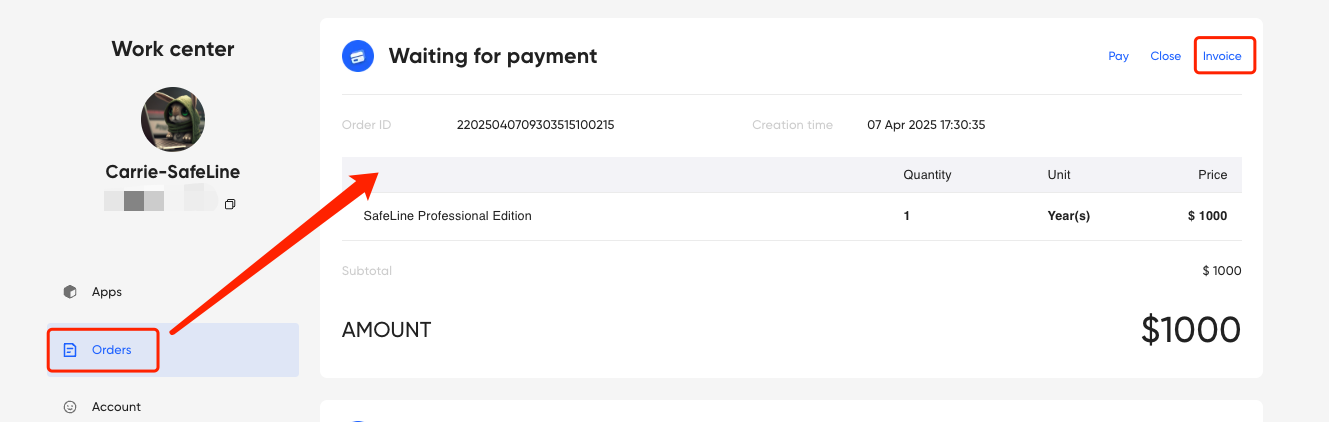Click the Carrie-SafeLine profile avatar

[x=173, y=118]
